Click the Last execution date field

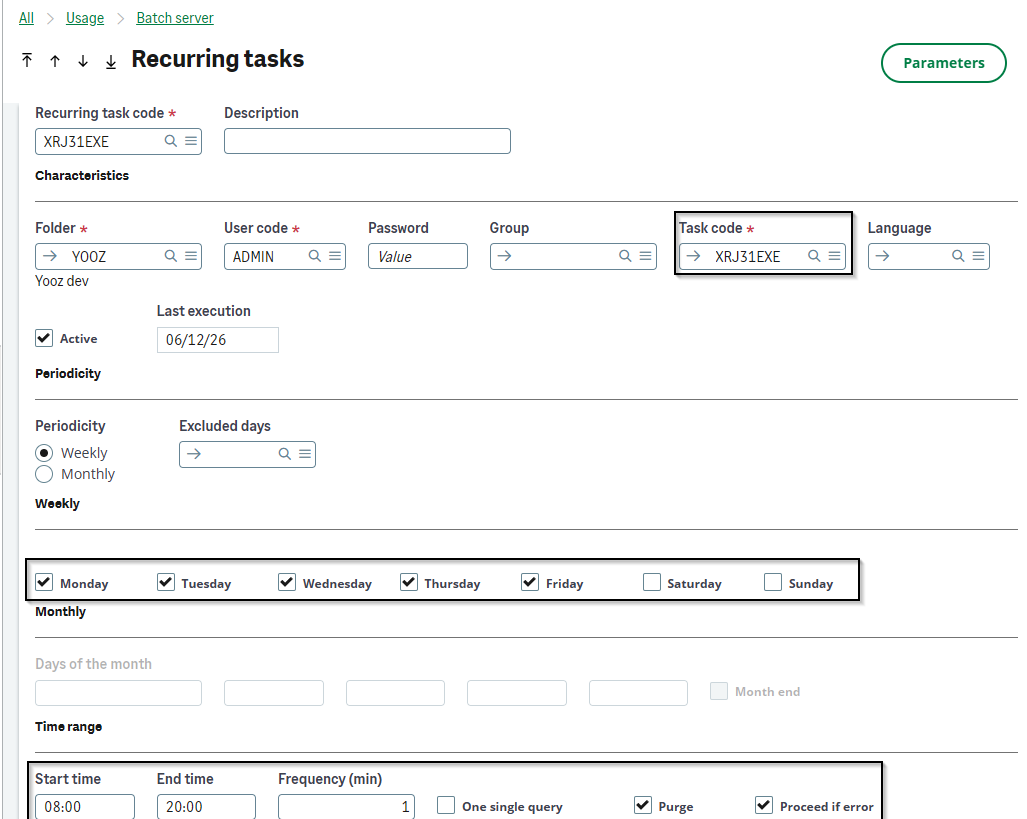pos(218,339)
